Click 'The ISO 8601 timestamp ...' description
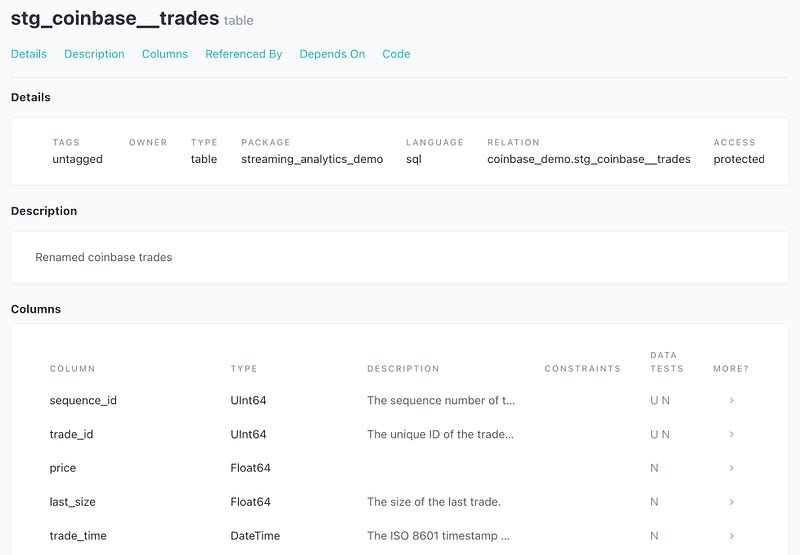The image size is (800, 555). coord(438,536)
